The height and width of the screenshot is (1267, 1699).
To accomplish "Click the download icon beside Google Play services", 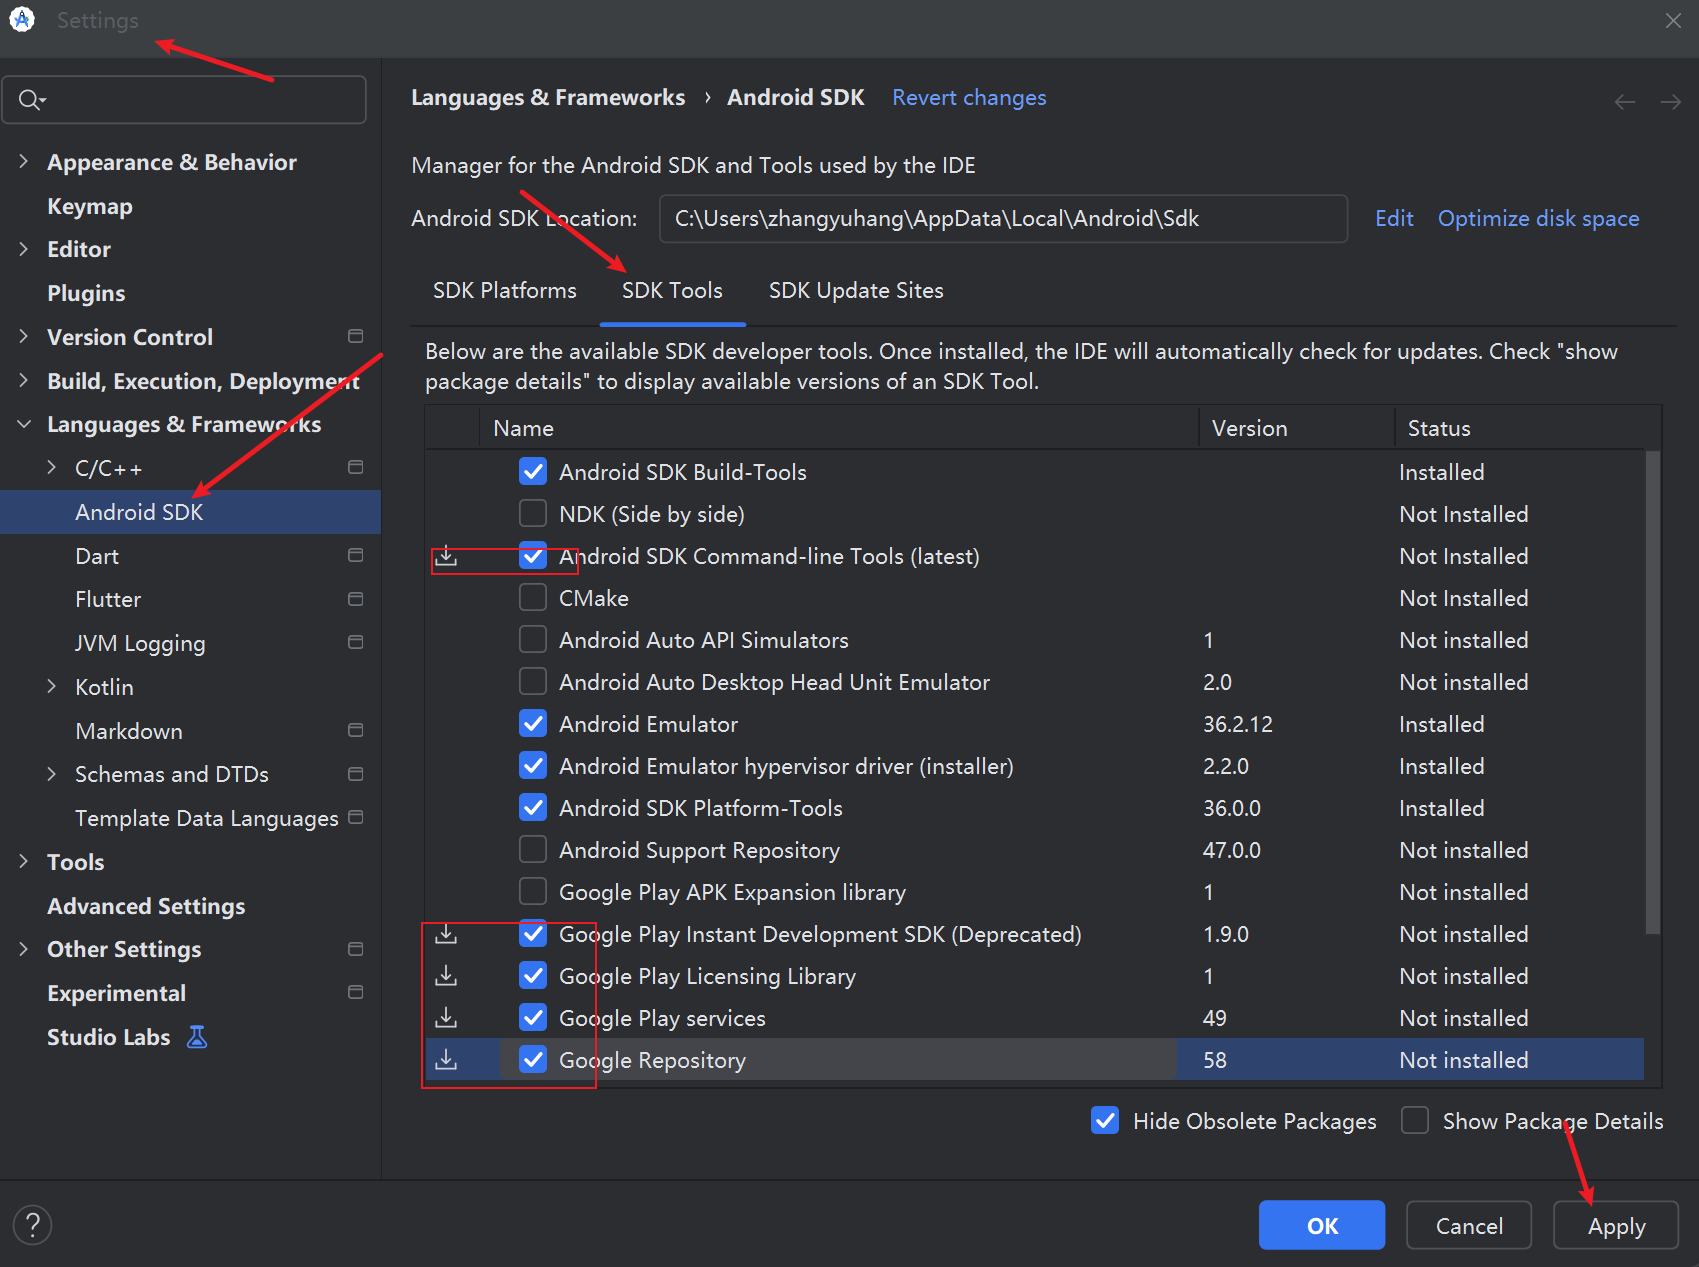I will coord(447,1017).
